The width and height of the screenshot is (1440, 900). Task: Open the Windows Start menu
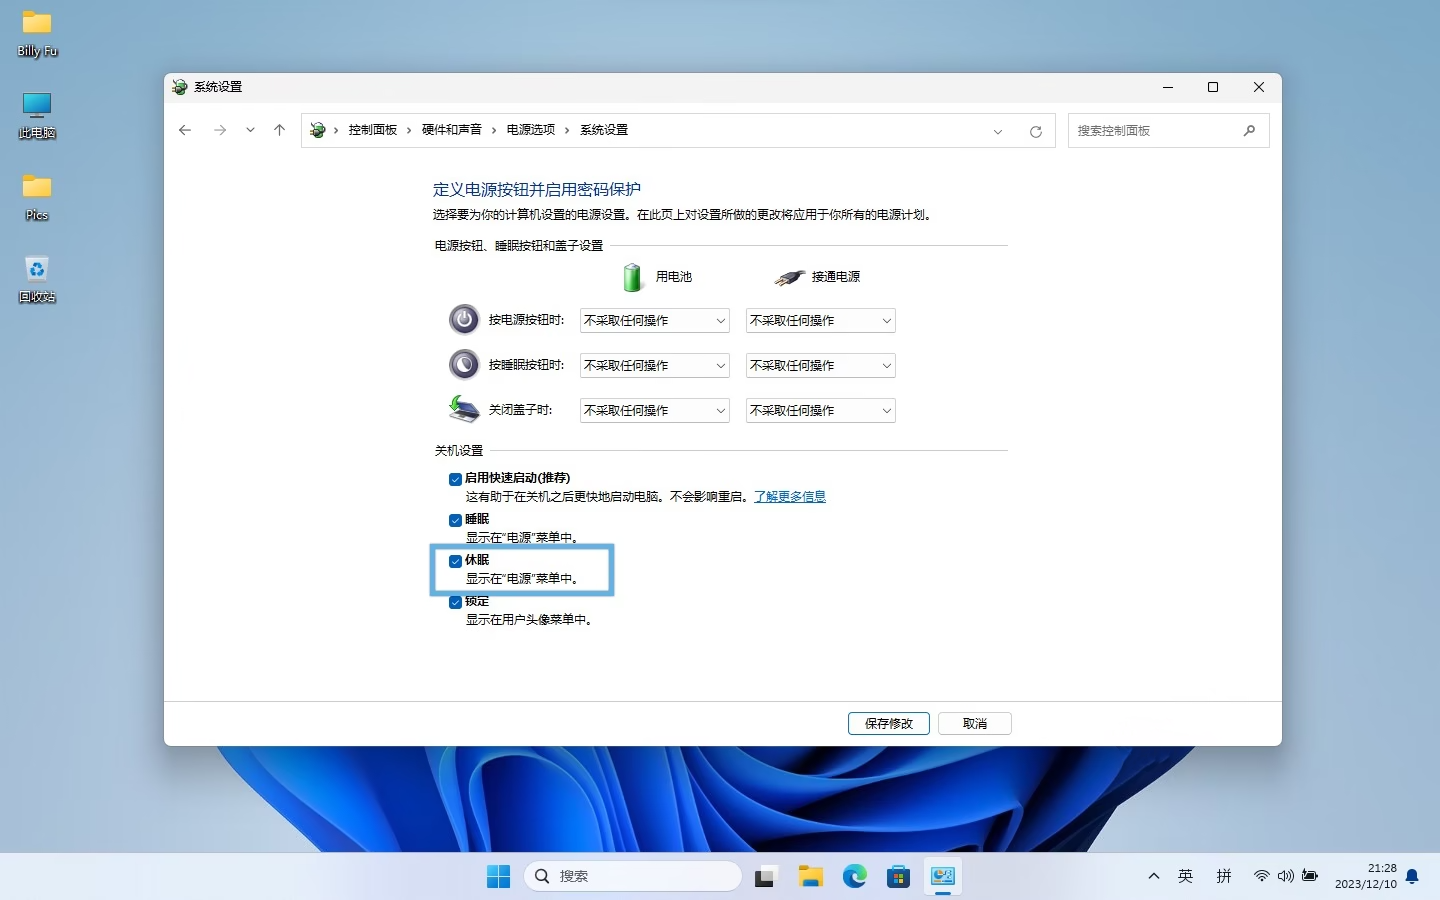pyautogui.click(x=498, y=877)
